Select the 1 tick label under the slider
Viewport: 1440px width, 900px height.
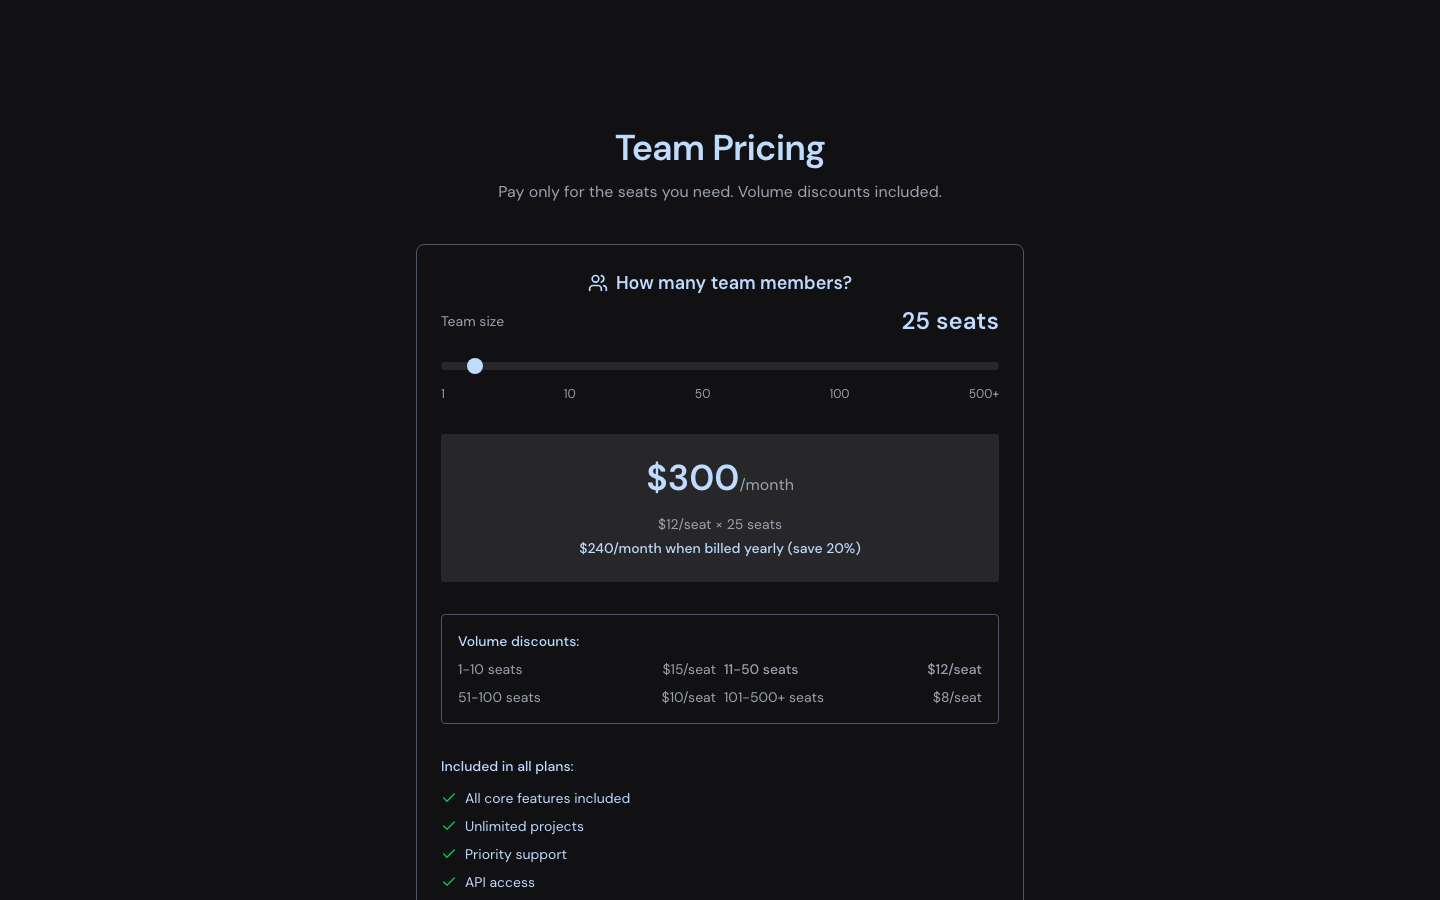pos(443,394)
